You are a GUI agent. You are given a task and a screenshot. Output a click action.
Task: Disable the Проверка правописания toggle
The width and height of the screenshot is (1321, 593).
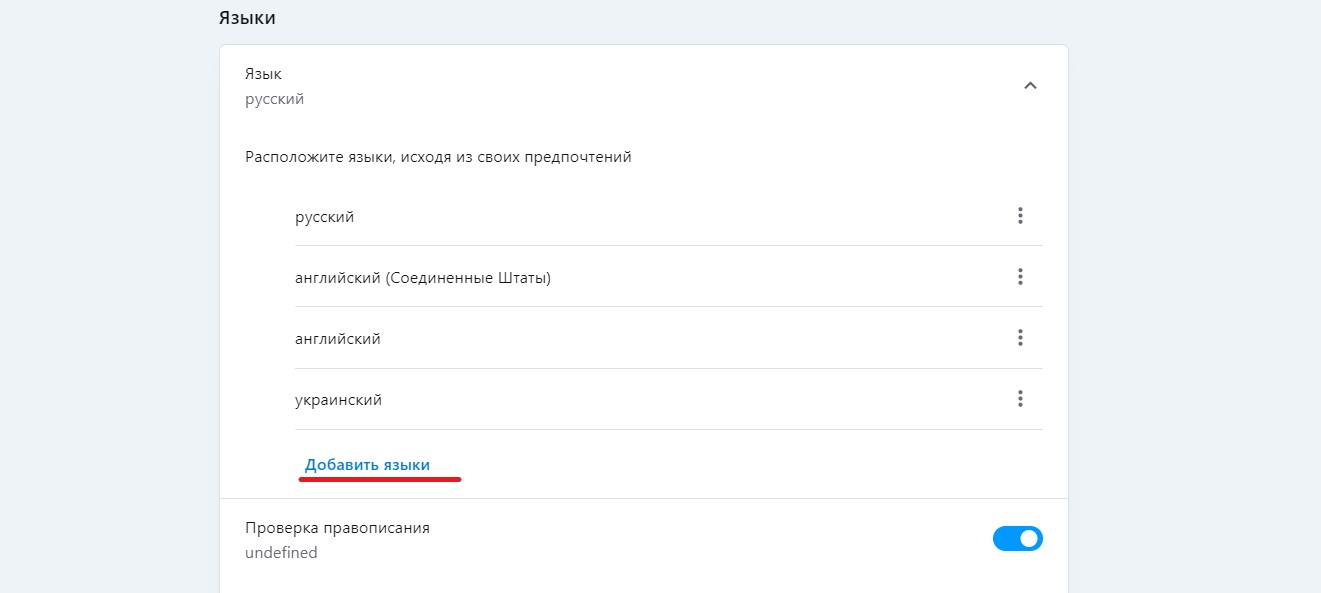1017,539
